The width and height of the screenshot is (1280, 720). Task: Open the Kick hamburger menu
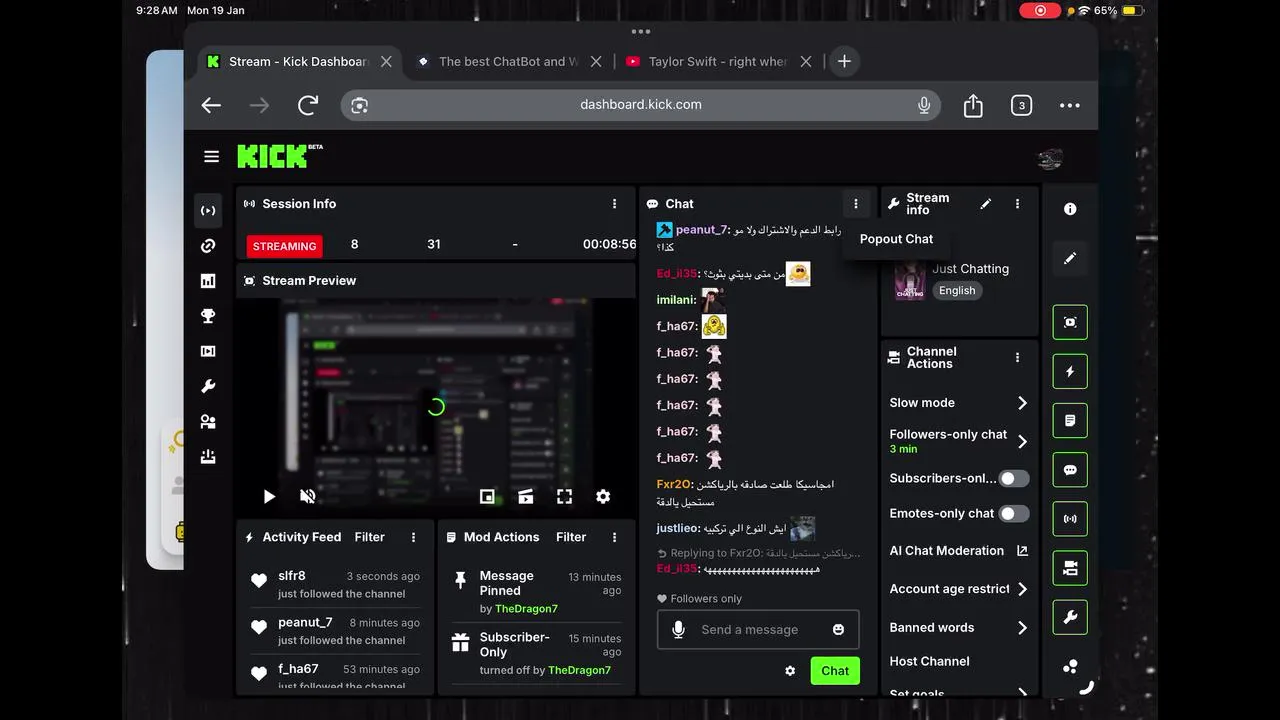click(211, 156)
